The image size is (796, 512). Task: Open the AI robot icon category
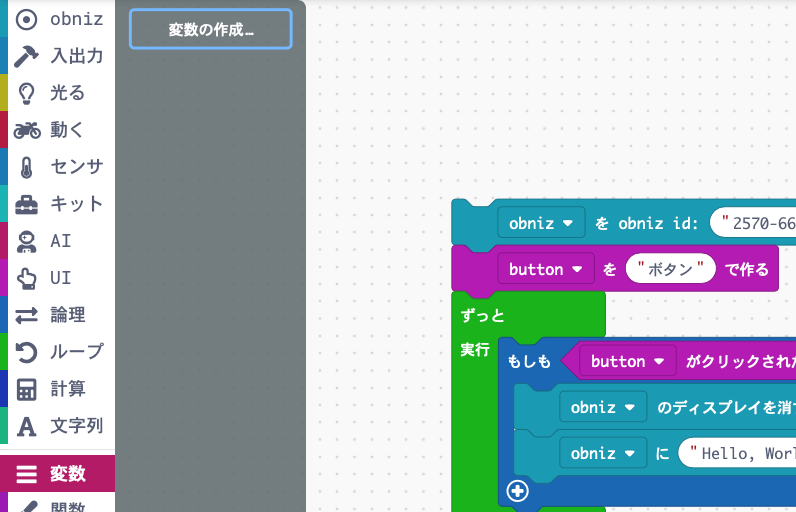click(x=27, y=241)
